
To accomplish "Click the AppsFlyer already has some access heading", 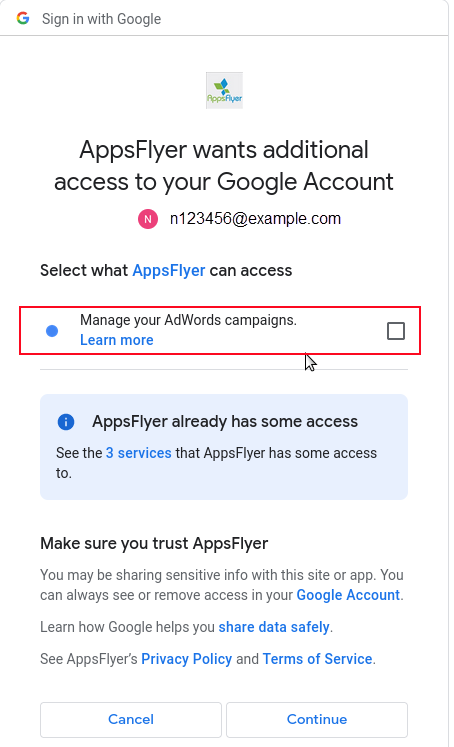I will [x=225, y=422].
